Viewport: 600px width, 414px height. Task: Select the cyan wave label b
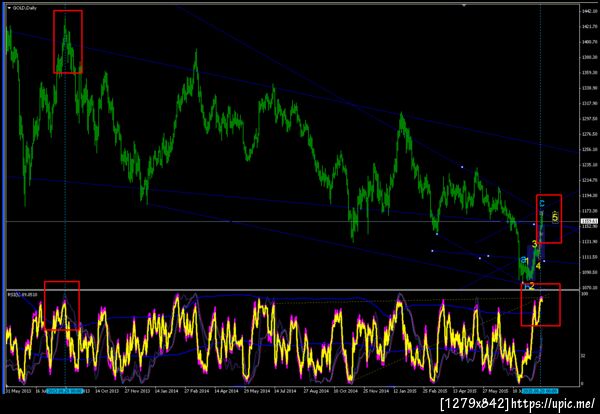pos(527,285)
